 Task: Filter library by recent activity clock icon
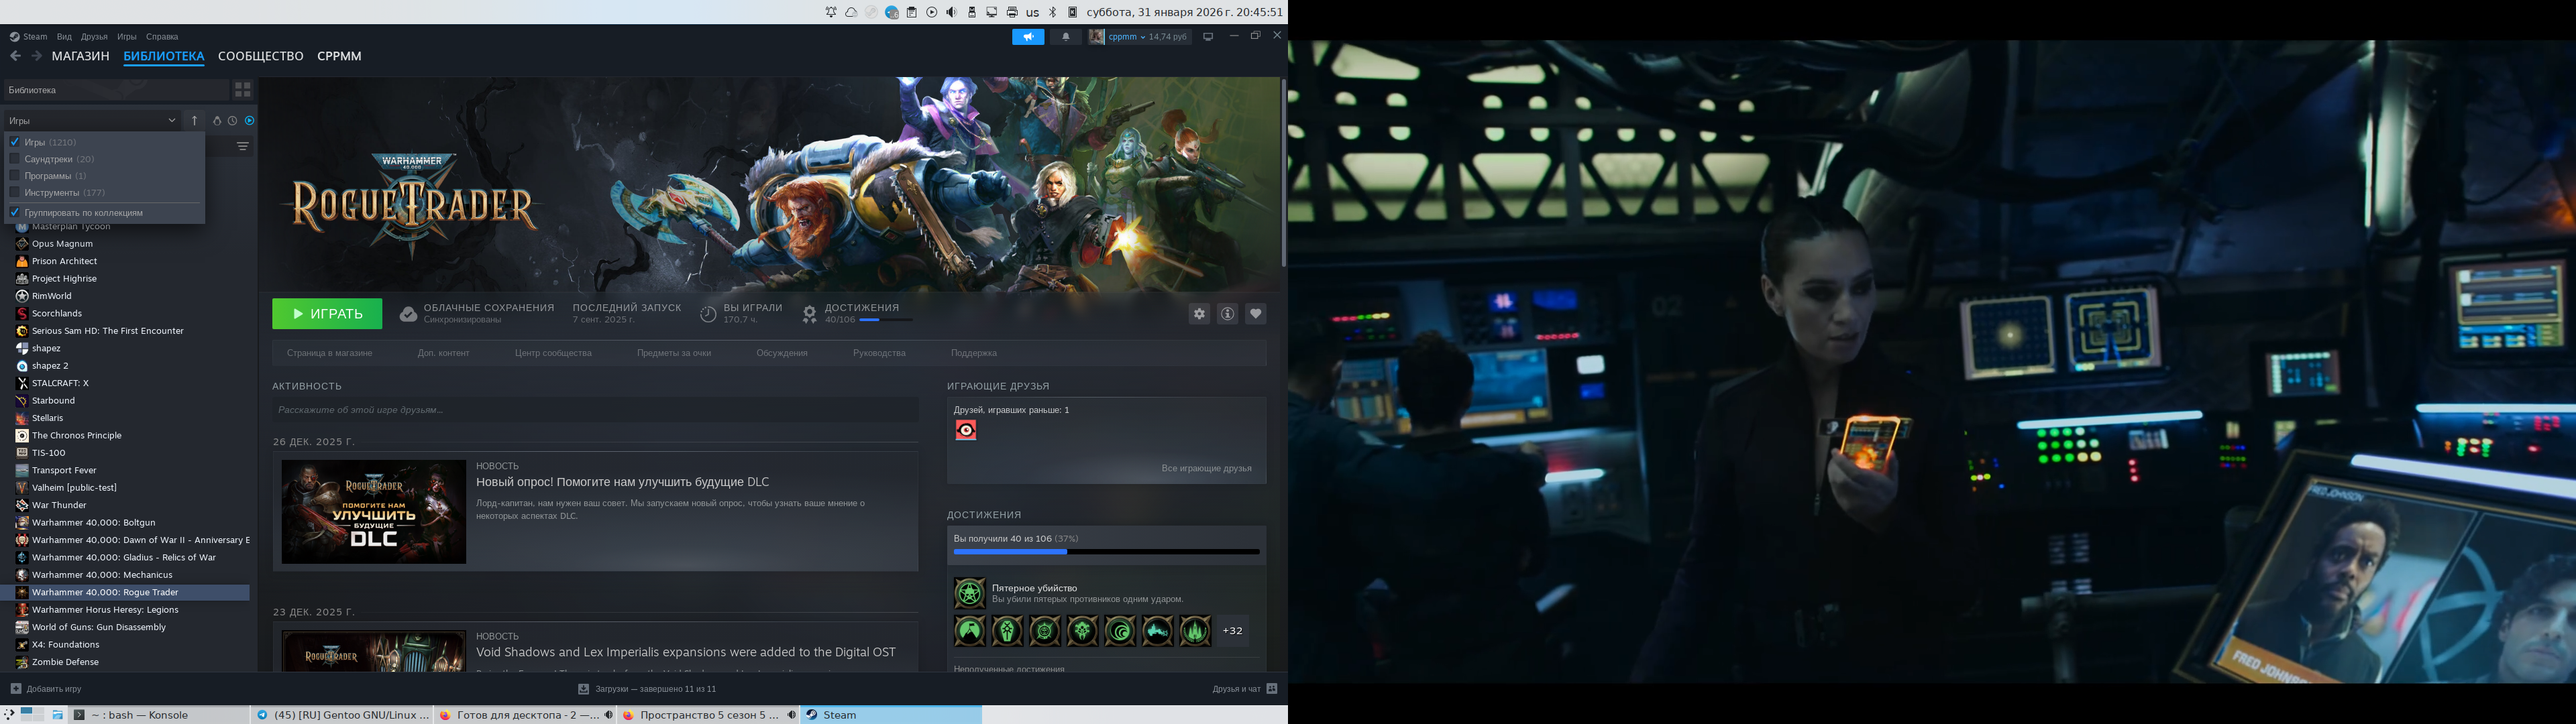232,121
